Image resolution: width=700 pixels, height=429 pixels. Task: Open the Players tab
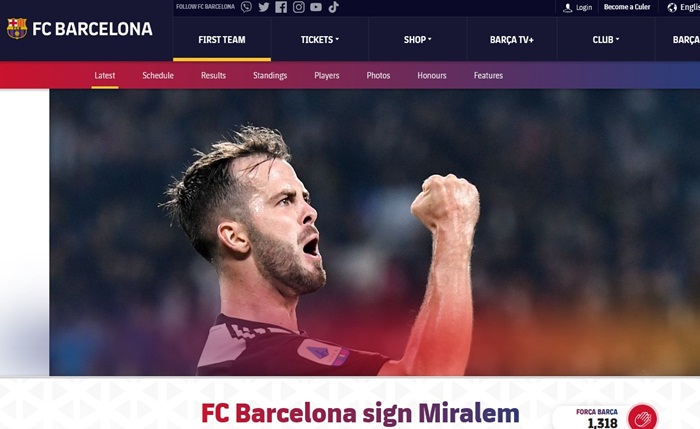point(327,75)
